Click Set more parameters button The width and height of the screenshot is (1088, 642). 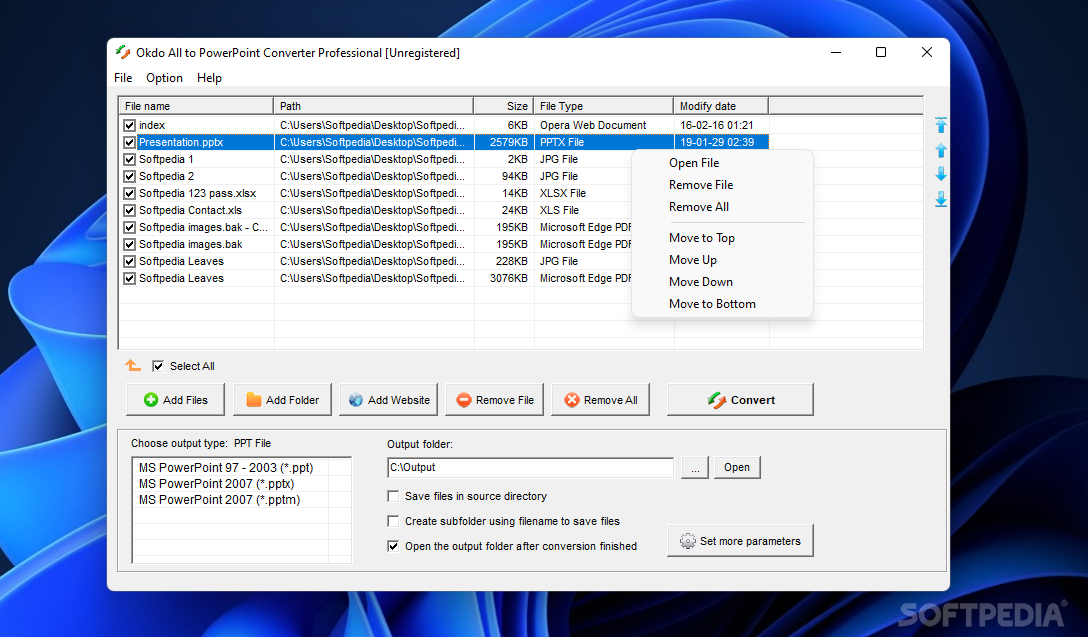point(740,541)
